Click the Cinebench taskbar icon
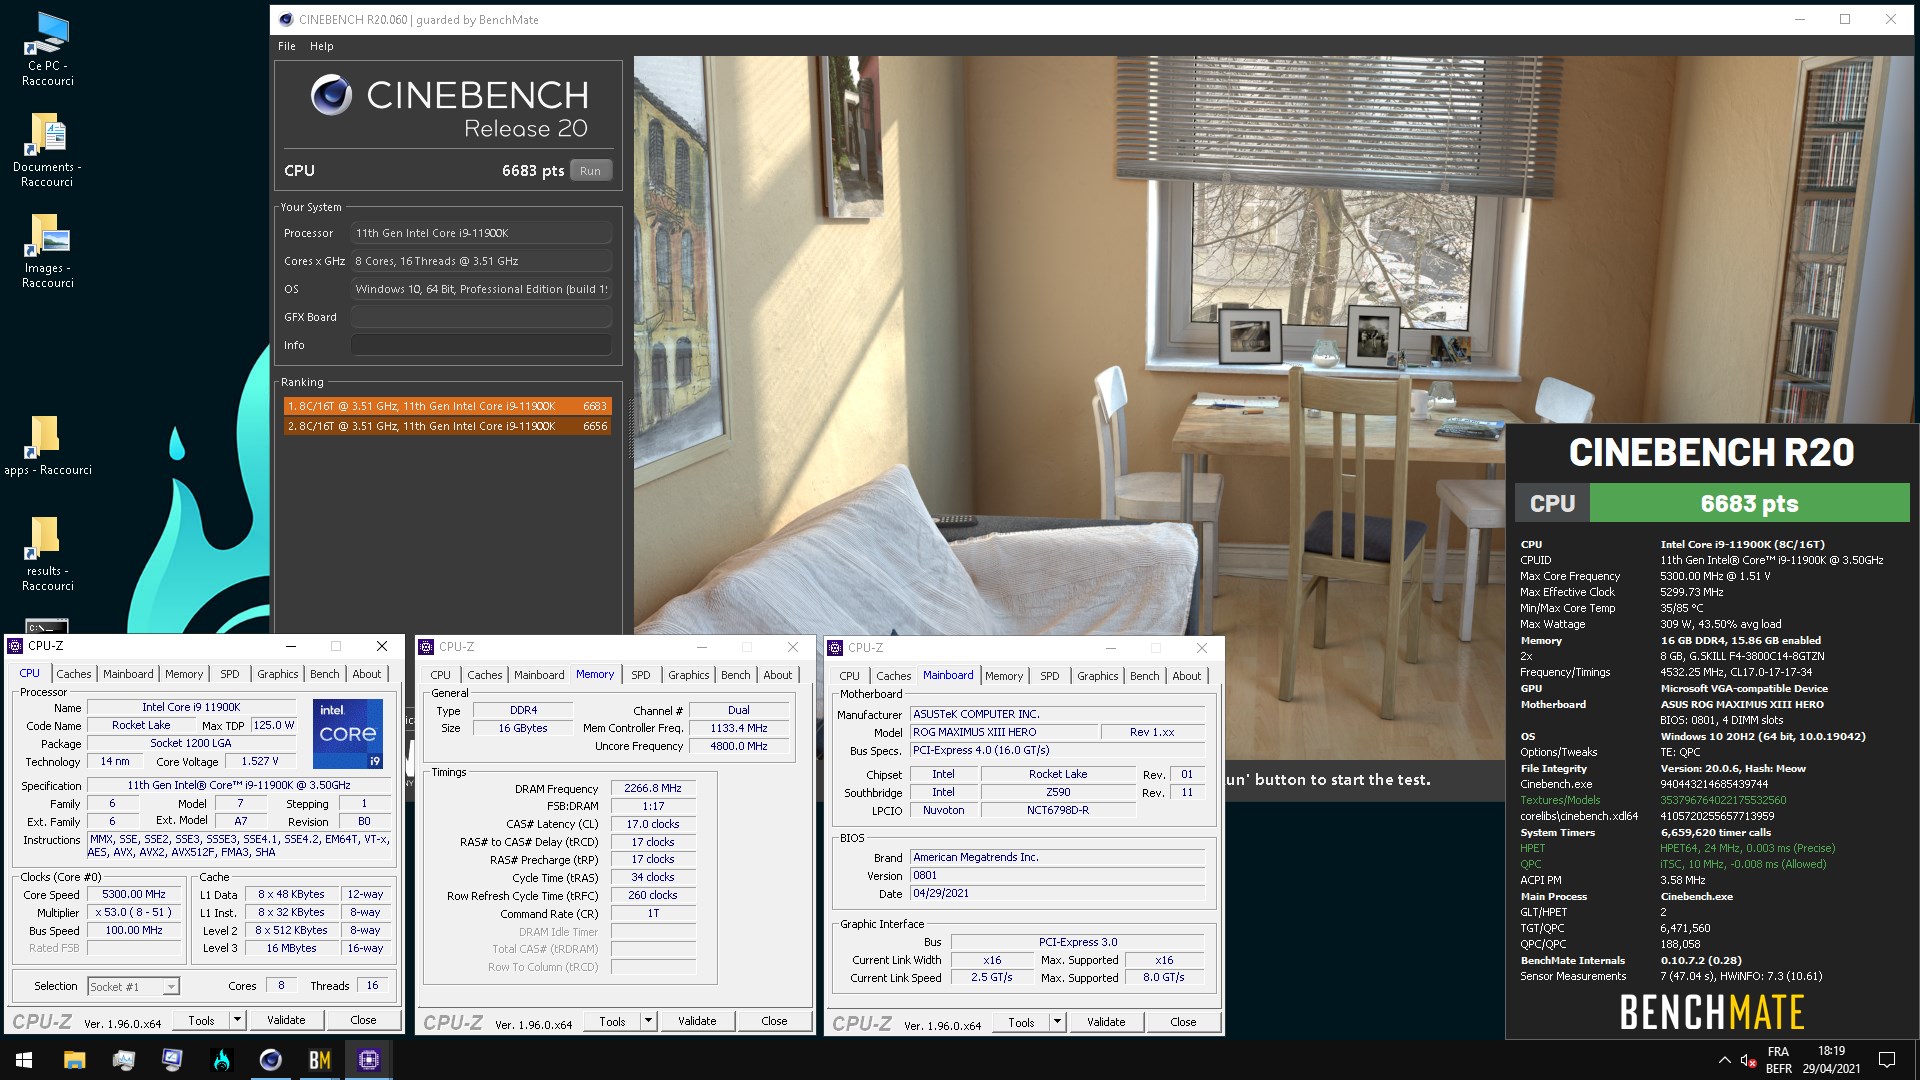This screenshot has width=1920, height=1080. click(270, 1060)
